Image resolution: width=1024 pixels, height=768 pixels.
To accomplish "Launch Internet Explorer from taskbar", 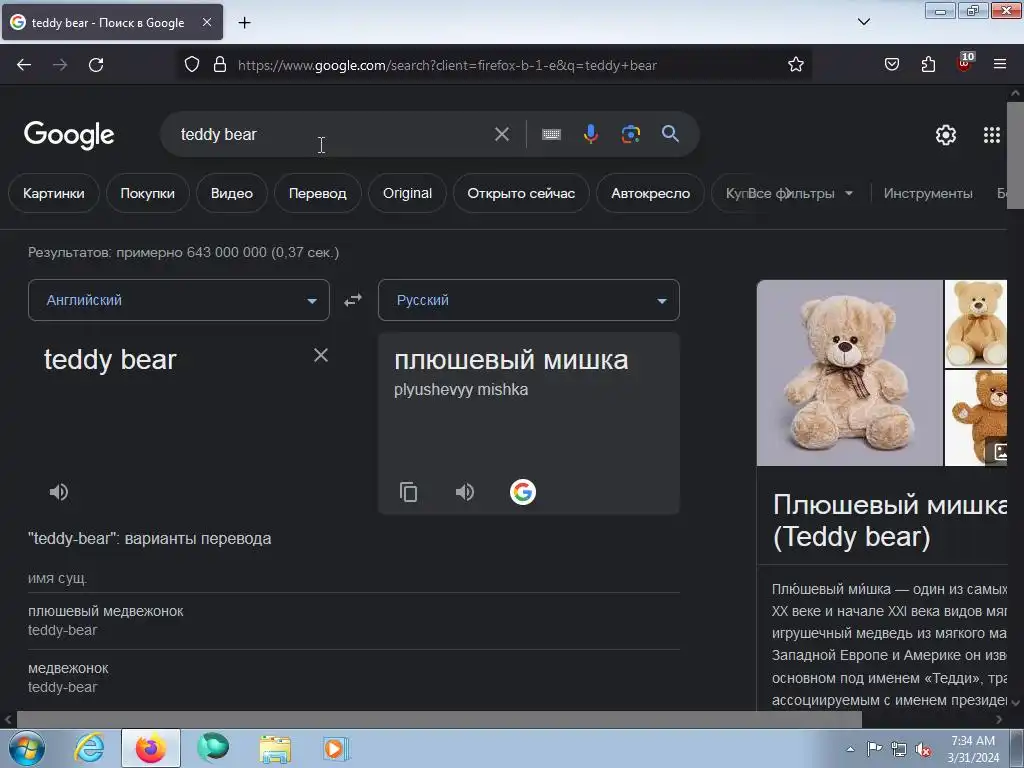I will [x=89, y=748].
